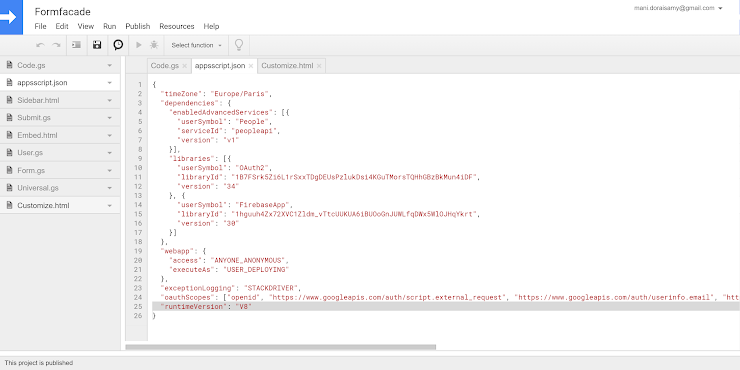740x370 pixels.
Task: Click the file icon beside Sidebar.html
Action: pos(9,100)
